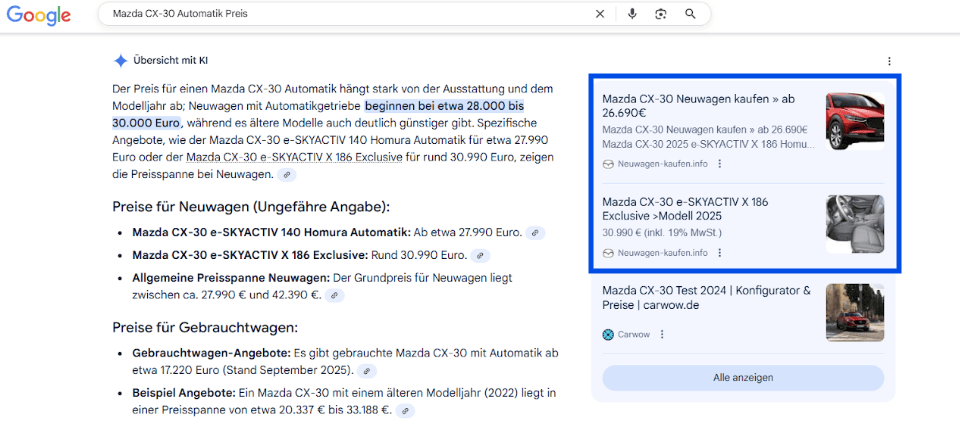Screen dimensions: 960x431
Task: Open three-dot menu of second Neuwagen-kaufen.info source
Action: [719, 253]
